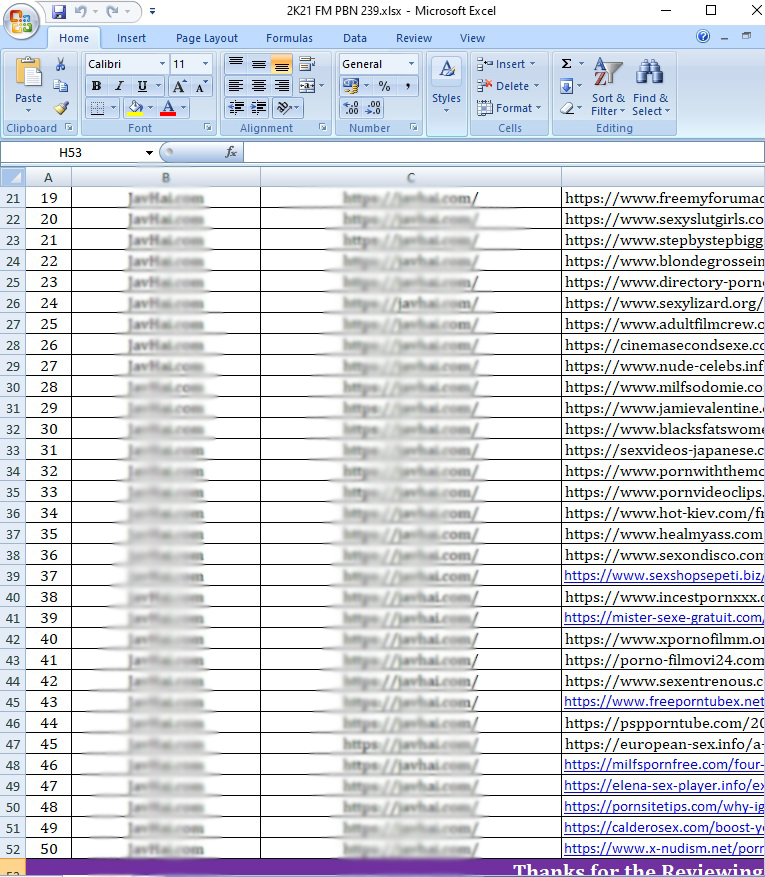Redo action in Quick Access toolbar

pos(112,11)
